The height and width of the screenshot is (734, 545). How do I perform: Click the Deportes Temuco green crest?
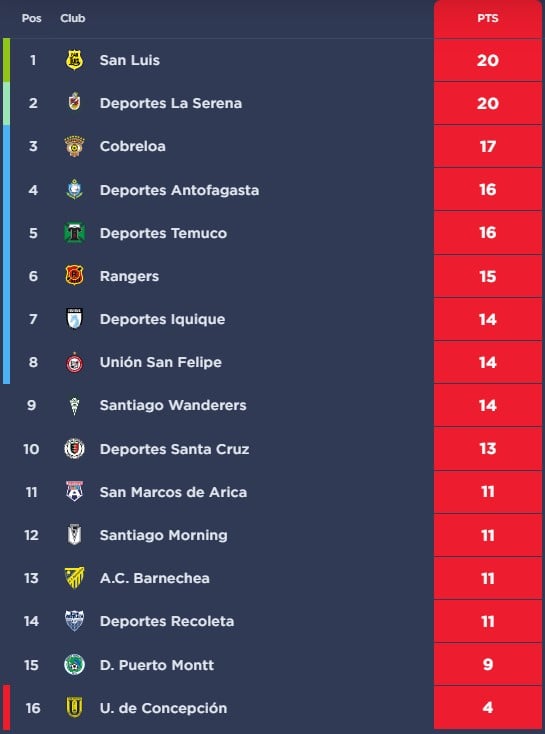pos(74,233)
